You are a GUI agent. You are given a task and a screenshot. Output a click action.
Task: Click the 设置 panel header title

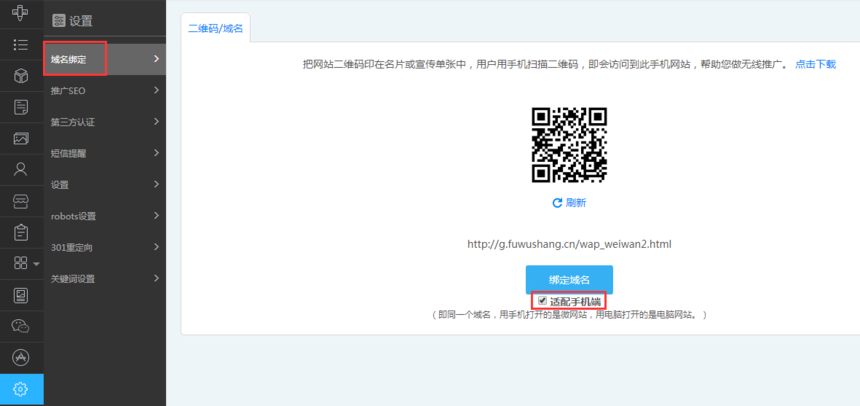(x=81, y=21)
